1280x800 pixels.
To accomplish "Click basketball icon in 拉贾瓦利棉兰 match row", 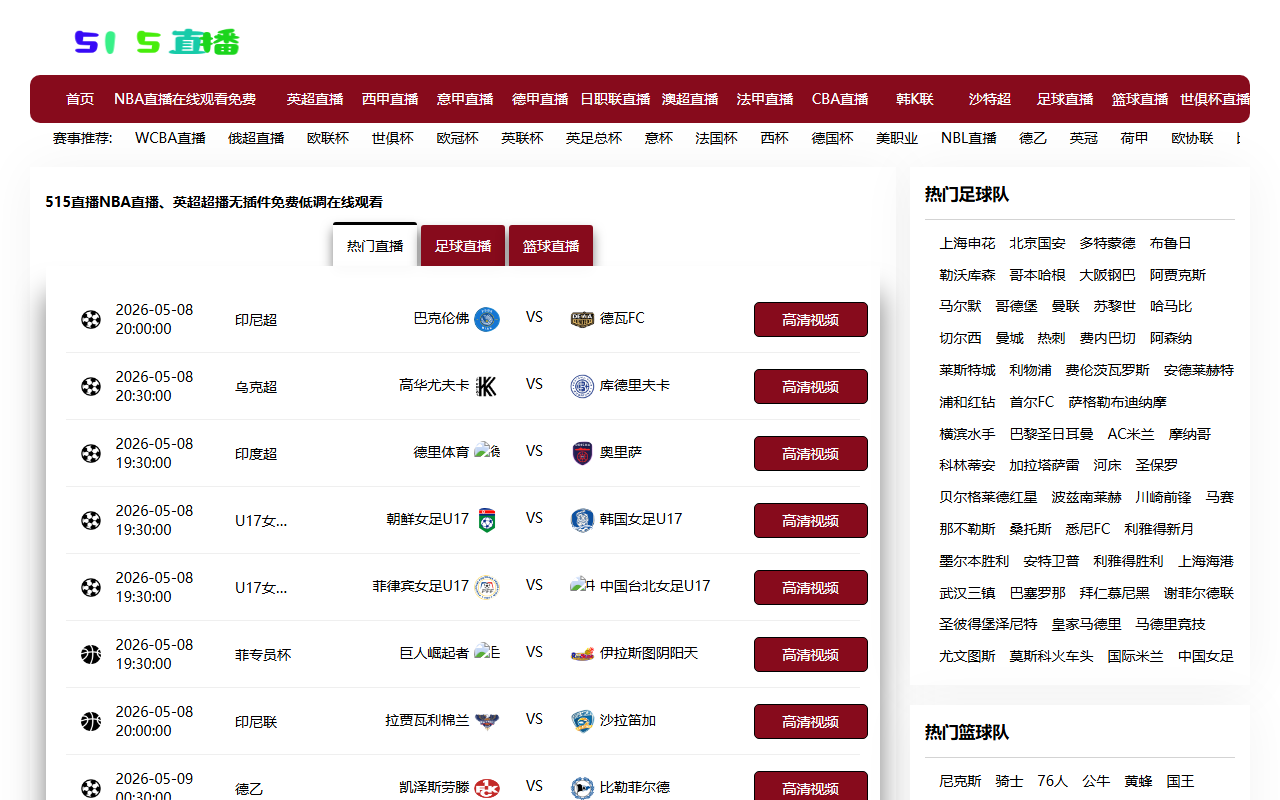I will [91, 722].
